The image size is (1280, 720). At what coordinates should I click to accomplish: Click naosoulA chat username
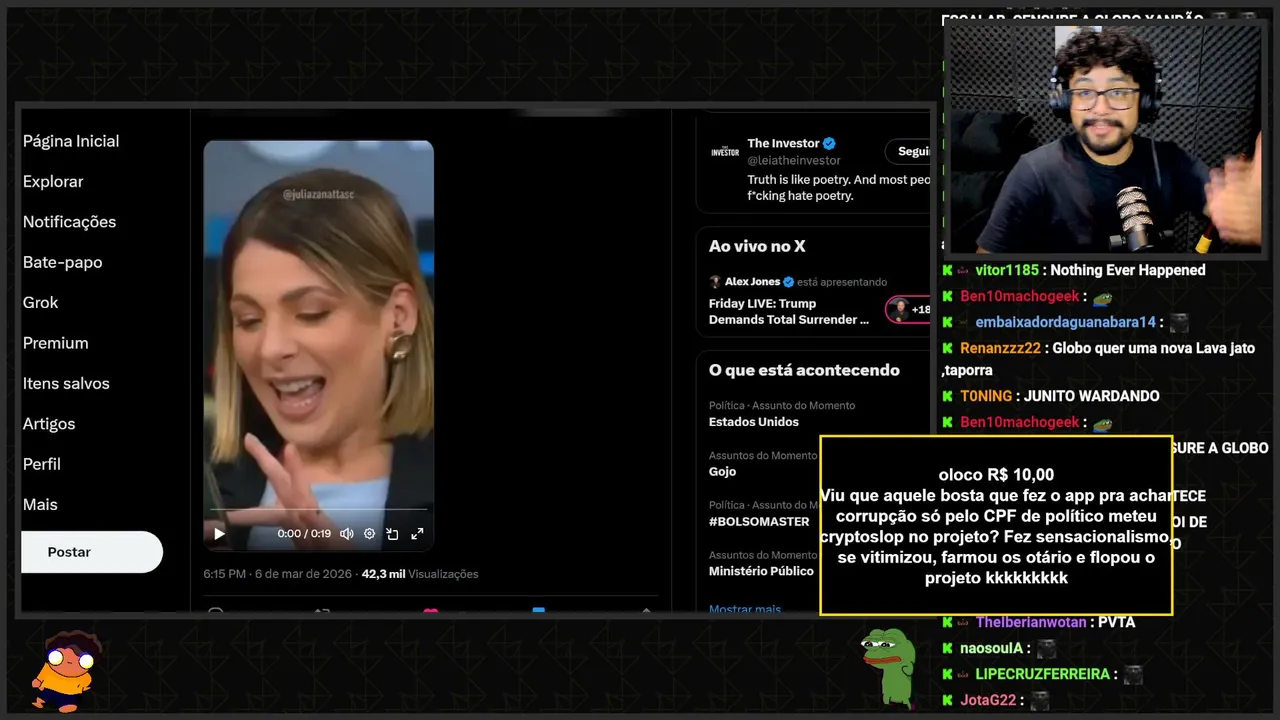click(x=990, y=648)
